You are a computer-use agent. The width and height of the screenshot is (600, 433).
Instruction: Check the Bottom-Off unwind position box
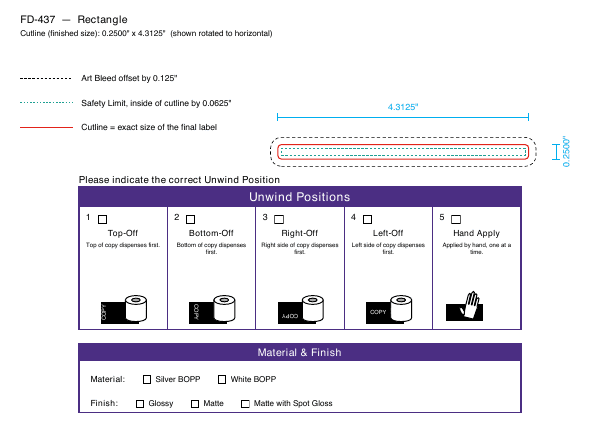click(x=191, y=219)
